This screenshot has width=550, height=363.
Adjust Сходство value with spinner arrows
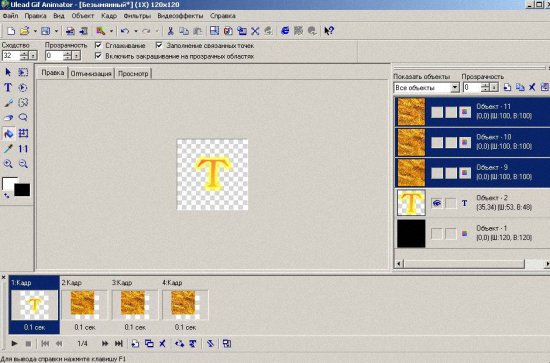click(24, 55)
